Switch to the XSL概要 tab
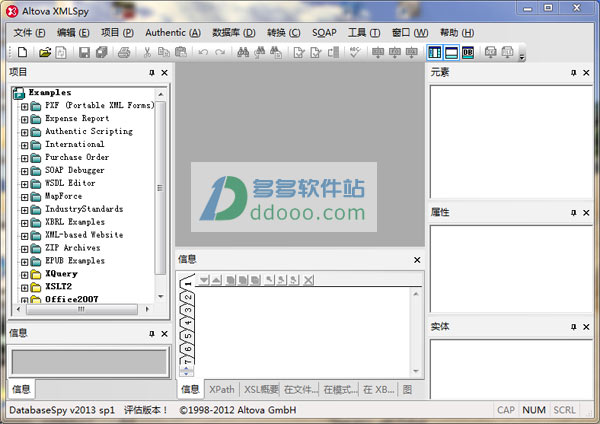600x424 pixels. (x=261, y=390)
